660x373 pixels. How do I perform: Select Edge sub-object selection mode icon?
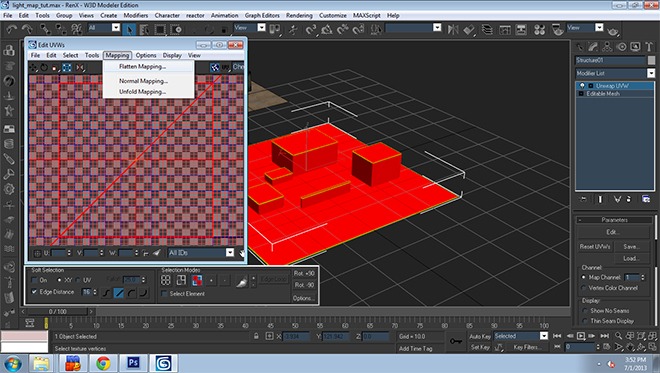(181, 280)
